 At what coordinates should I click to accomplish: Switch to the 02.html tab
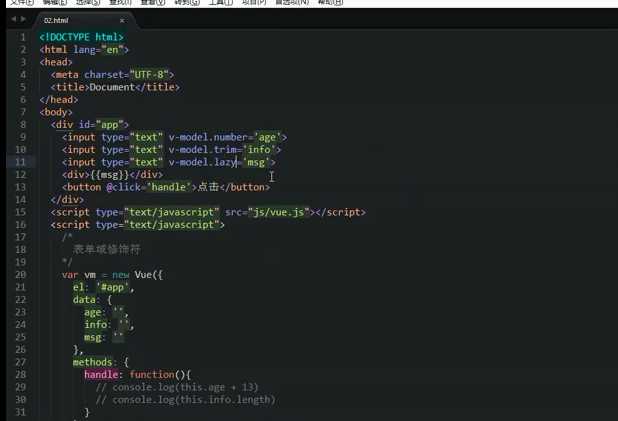[x=56, y=20]
